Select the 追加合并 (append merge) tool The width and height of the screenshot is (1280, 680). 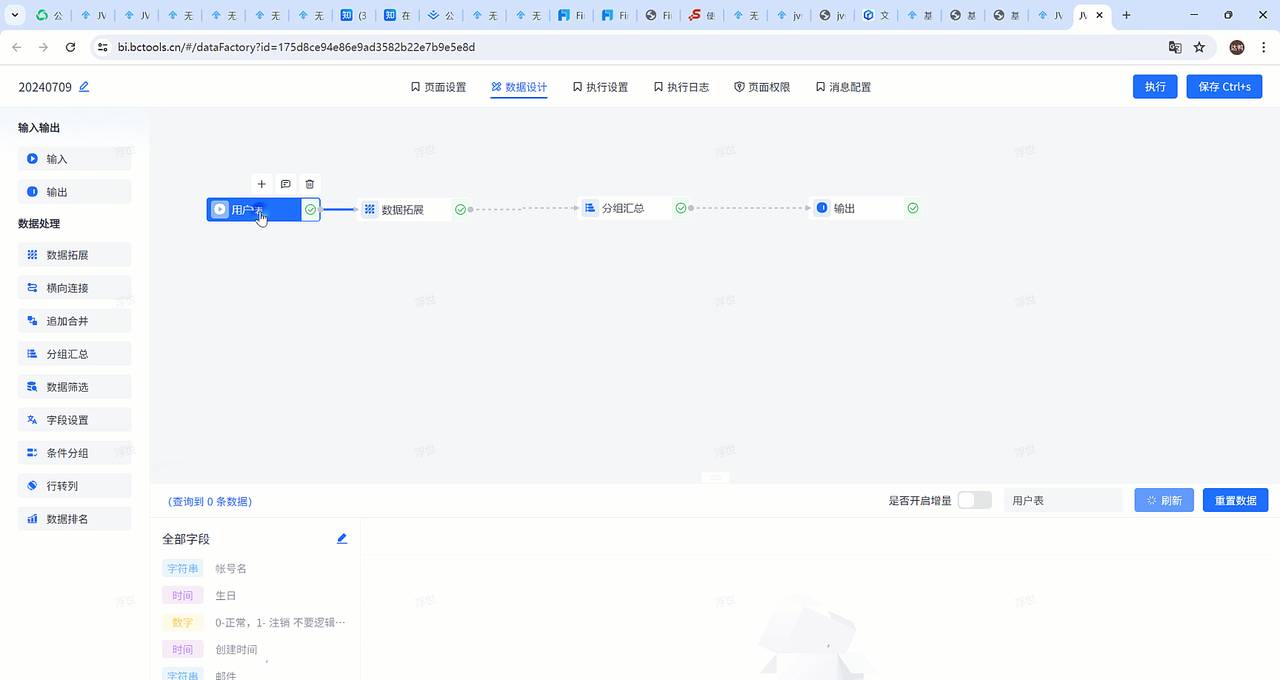pos(73,320)
